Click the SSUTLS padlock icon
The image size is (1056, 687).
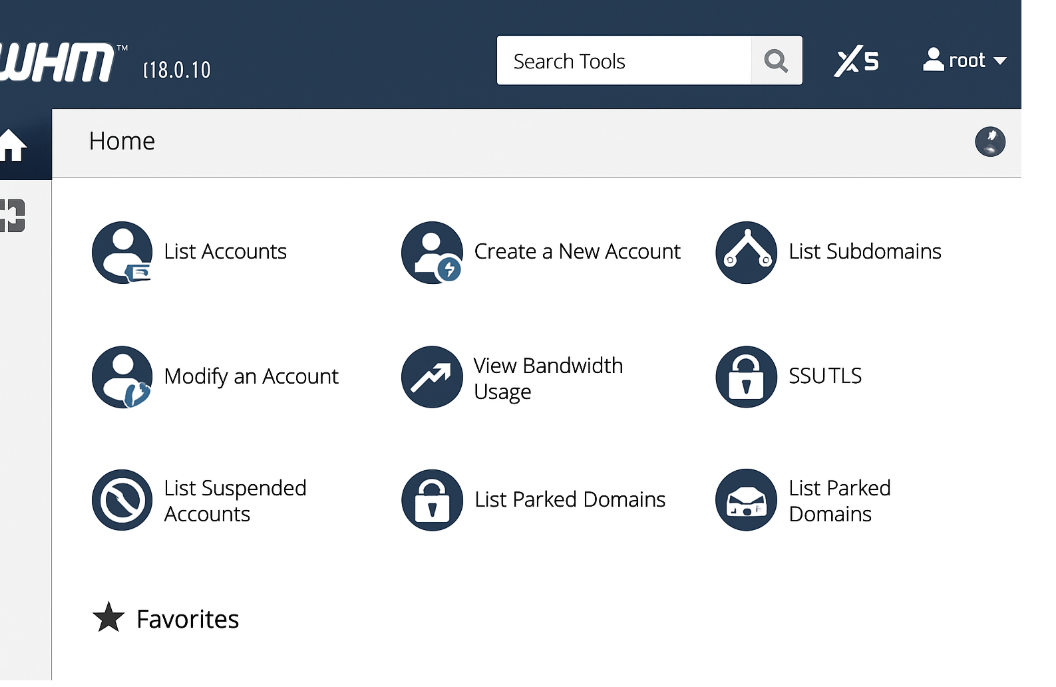point(746,377)
